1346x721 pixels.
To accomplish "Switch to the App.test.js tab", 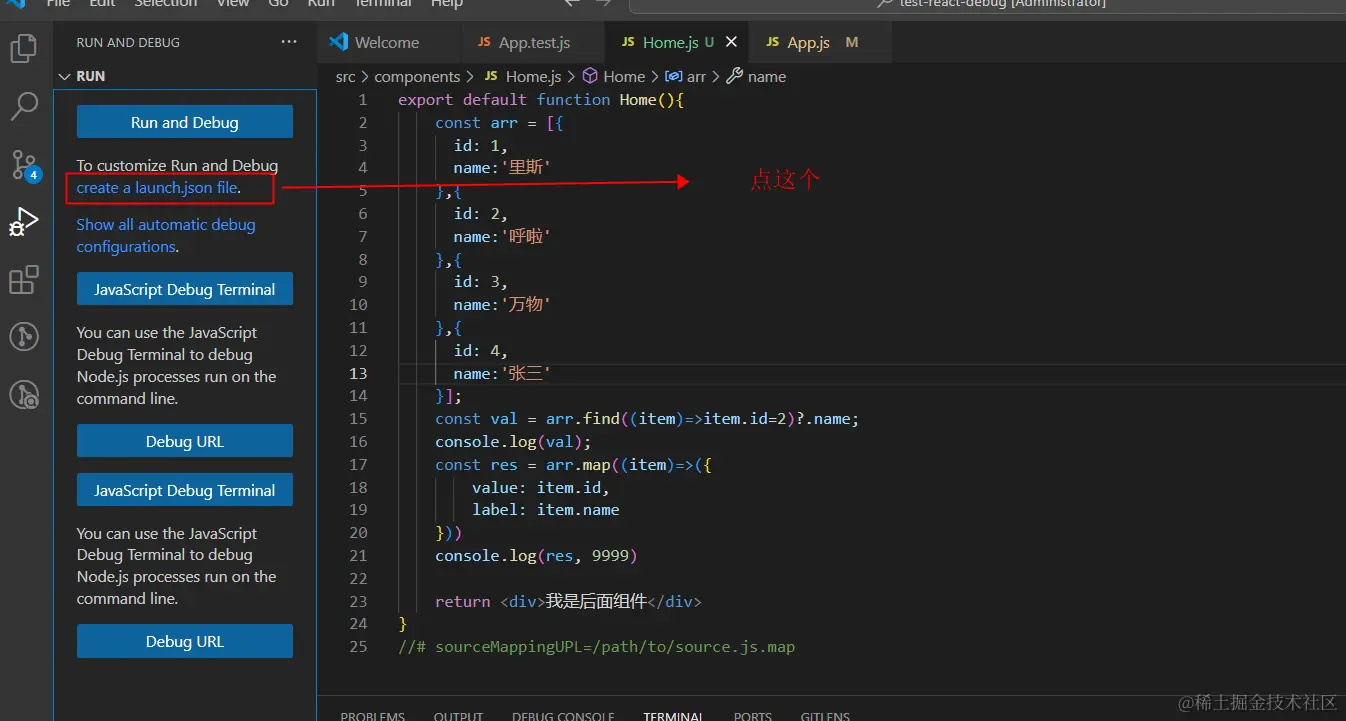I will coord(533,42).
